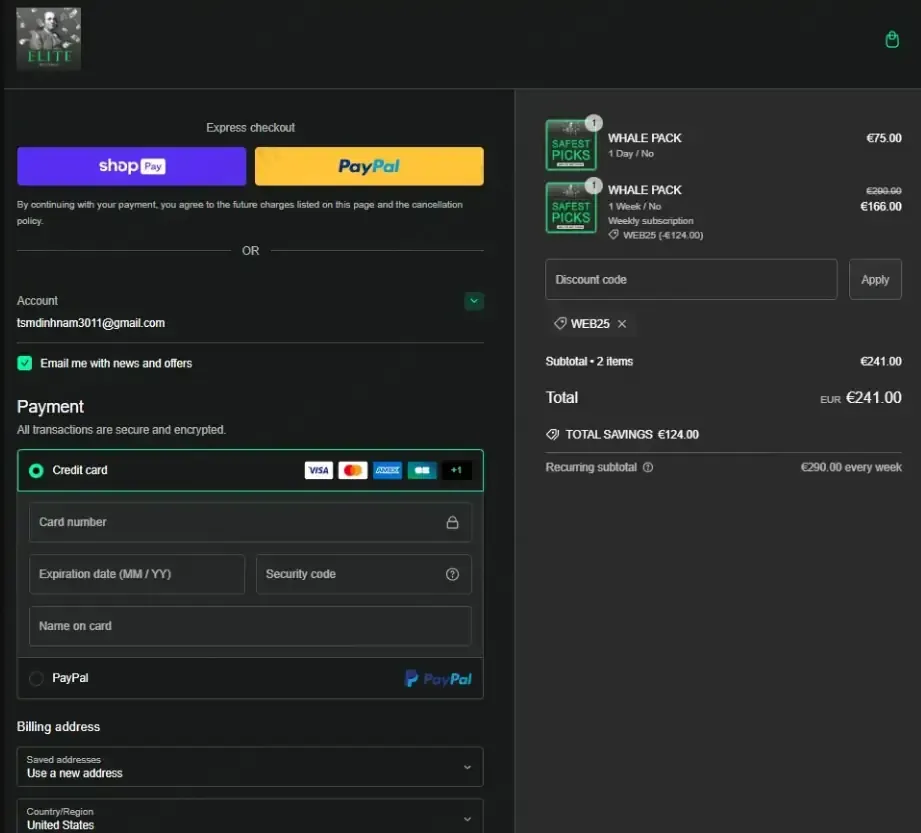Pay with PayPal express checkout button
The width and height of the screenshot is (921, 833).
369,166
